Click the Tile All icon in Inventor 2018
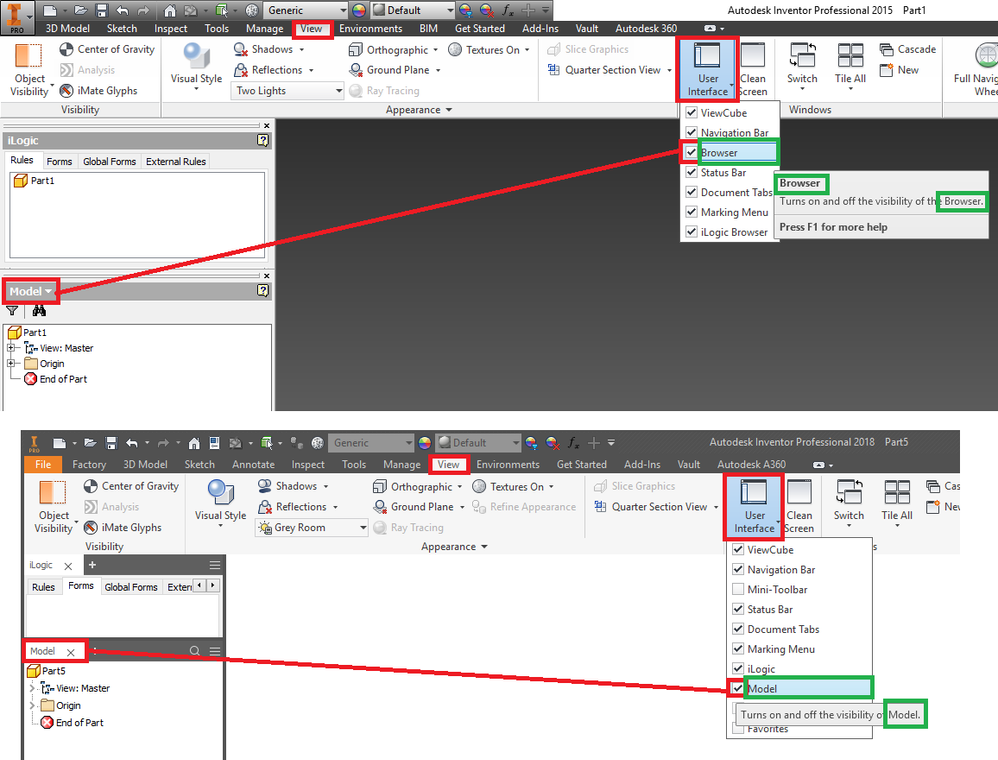 coord(897,493)
